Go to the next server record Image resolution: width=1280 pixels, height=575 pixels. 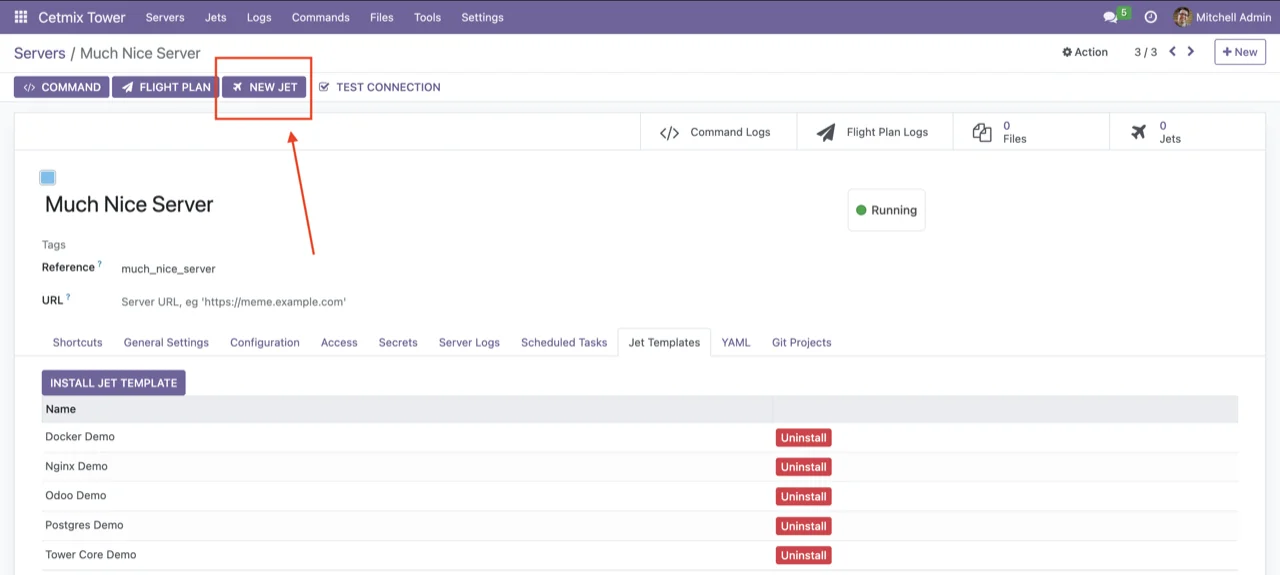(x=1191, y=52)
